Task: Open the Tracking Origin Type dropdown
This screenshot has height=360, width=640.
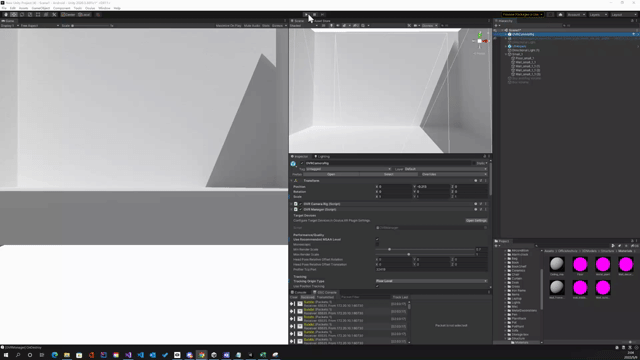Action: (x=431, y=281)
